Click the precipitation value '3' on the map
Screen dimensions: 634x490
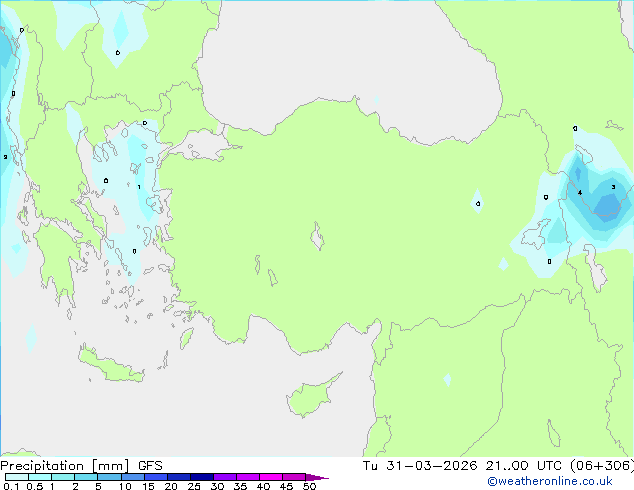tap(613, 187)
